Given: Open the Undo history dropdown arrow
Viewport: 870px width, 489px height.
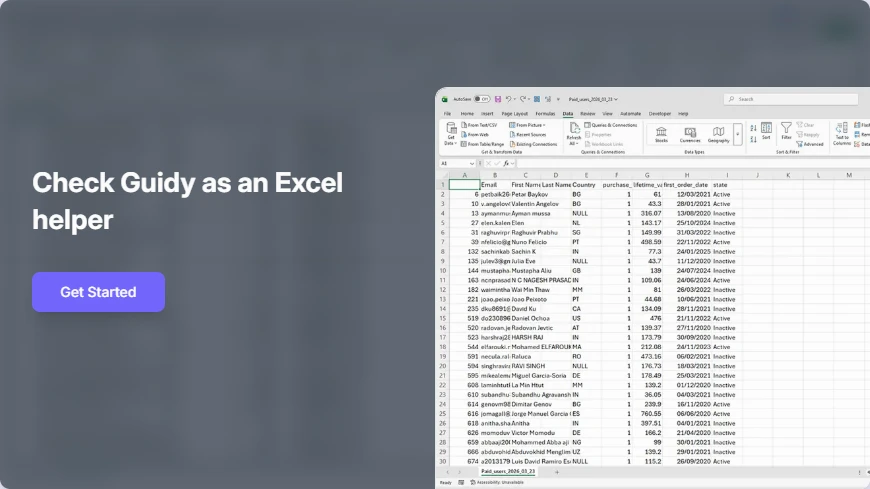Looking at the screenshot, I should (x=514, y=99).
